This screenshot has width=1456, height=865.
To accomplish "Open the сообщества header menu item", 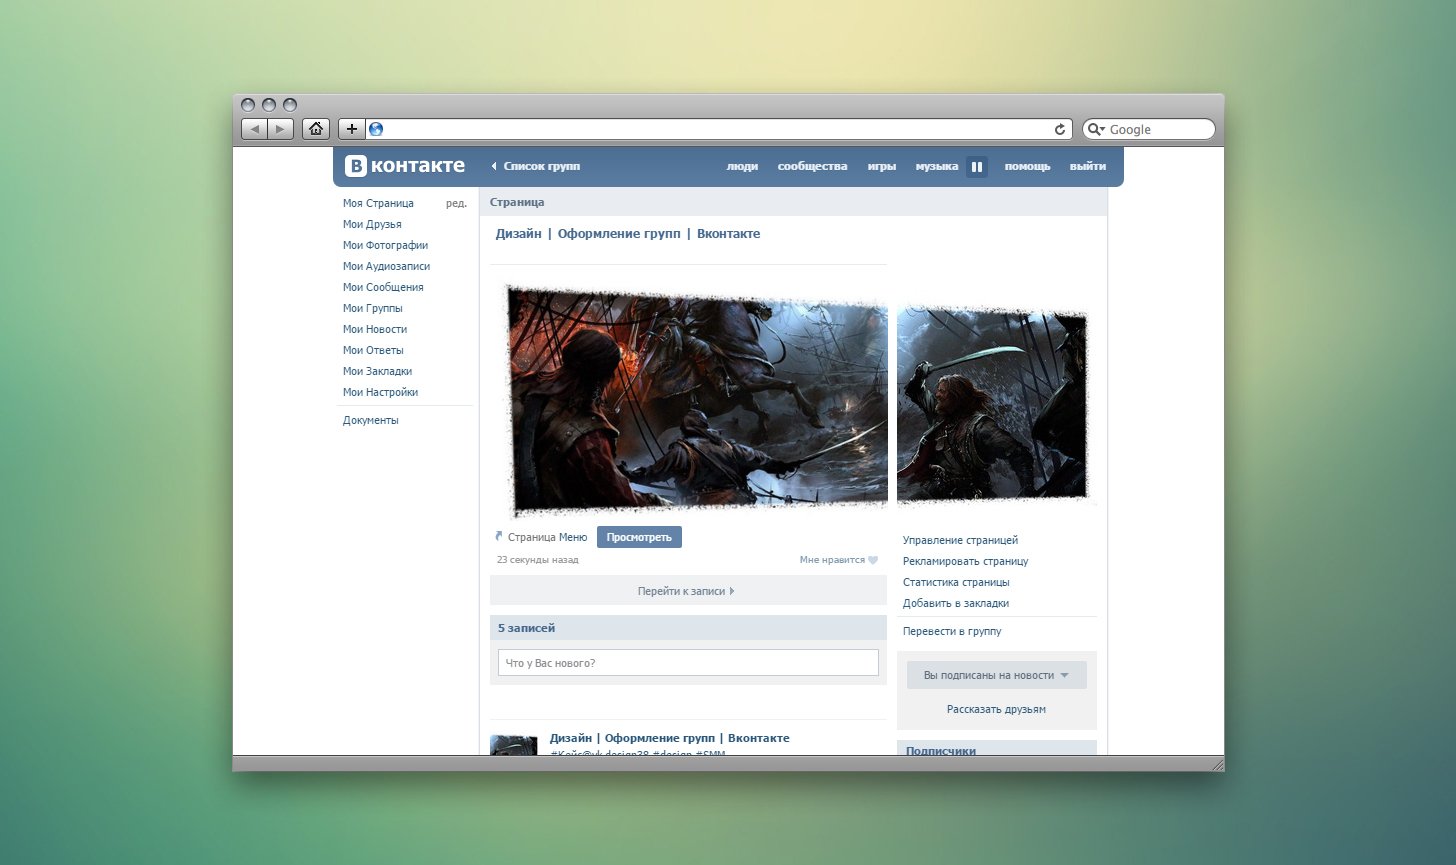I will (x=812, y=166).
